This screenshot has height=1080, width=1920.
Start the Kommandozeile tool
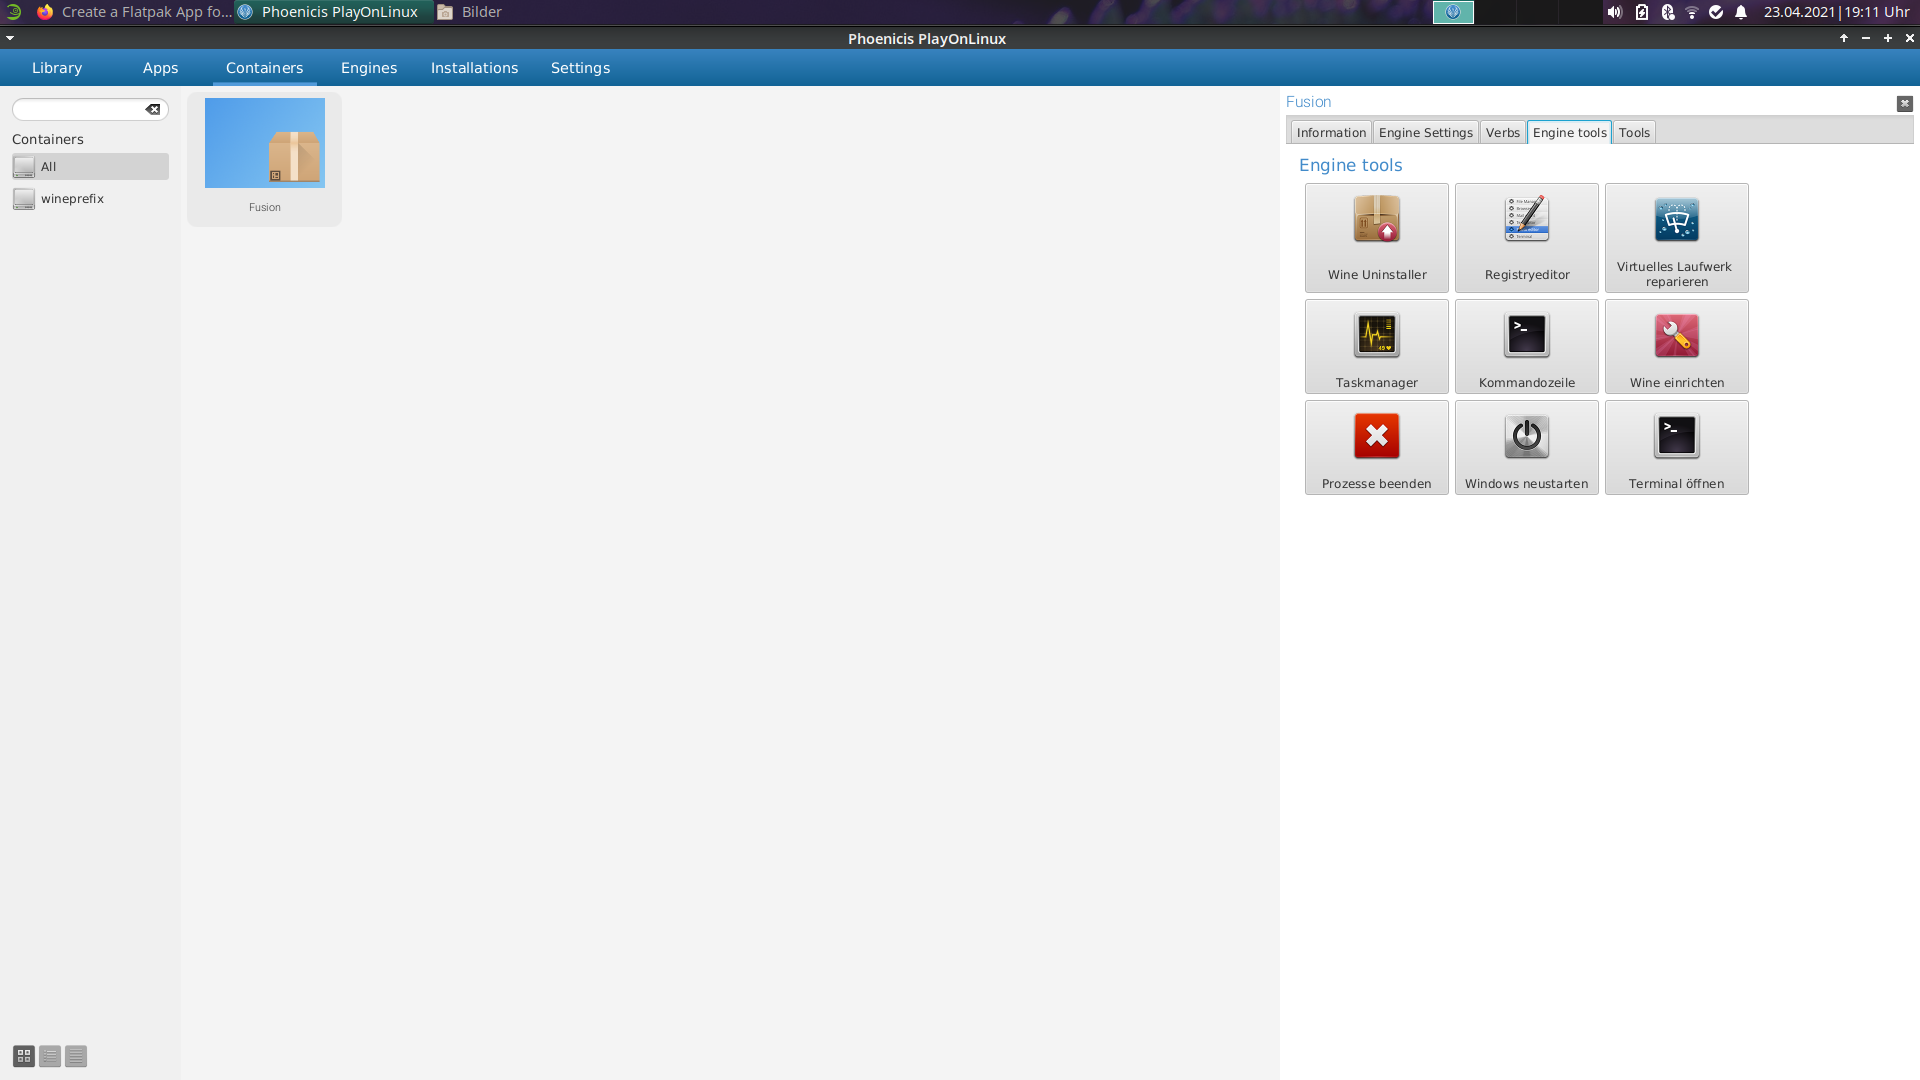click(1526, 346)
